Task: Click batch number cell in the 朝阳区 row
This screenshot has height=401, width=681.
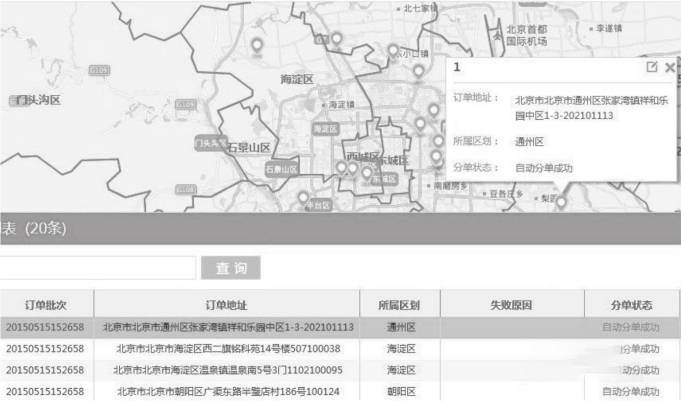Action: click(x=45, y=391)
